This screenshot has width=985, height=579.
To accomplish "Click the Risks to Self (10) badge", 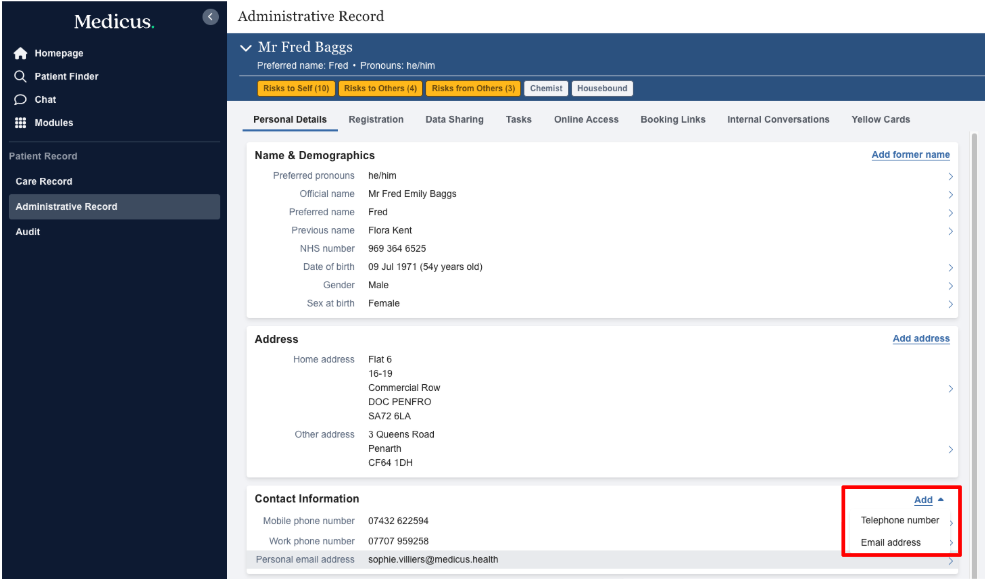I will 296,89.
